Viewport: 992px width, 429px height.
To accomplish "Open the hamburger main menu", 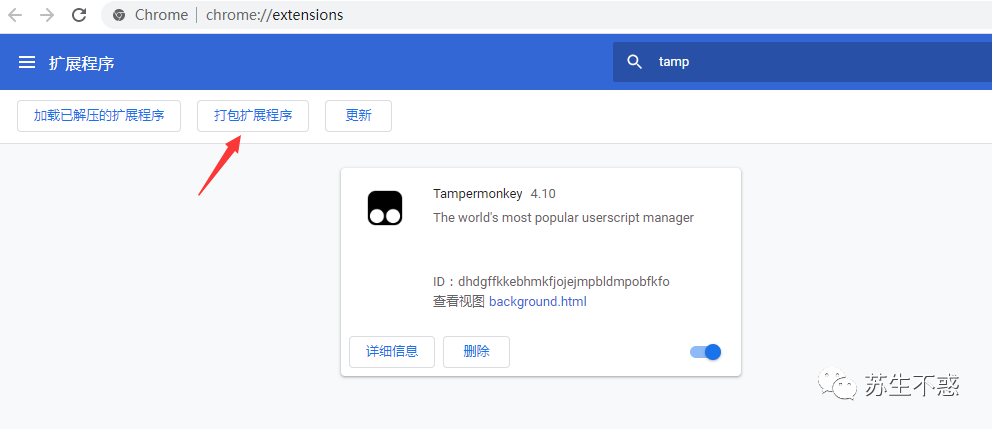I will (x=27, y=62).
